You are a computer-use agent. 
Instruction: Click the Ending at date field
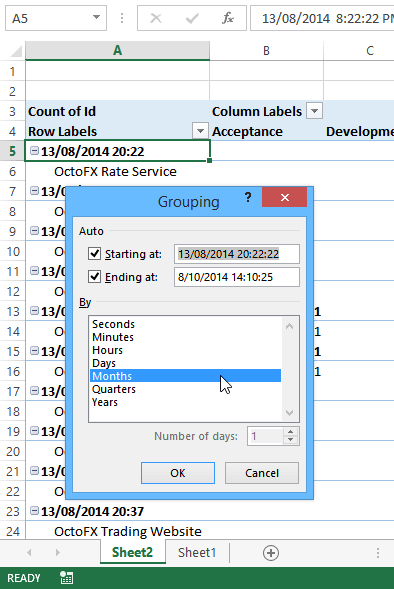237,277
